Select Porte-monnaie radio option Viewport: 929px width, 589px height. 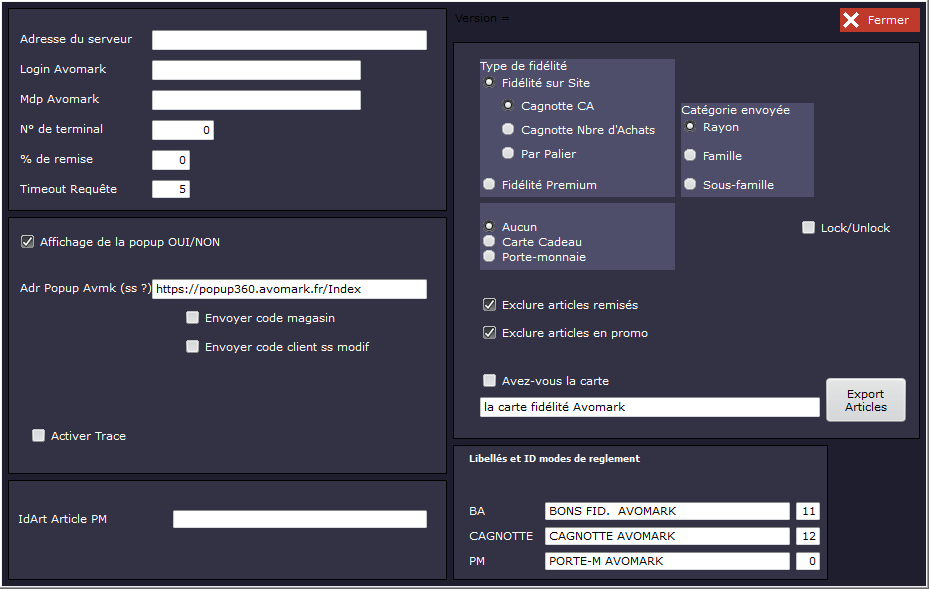489,256
